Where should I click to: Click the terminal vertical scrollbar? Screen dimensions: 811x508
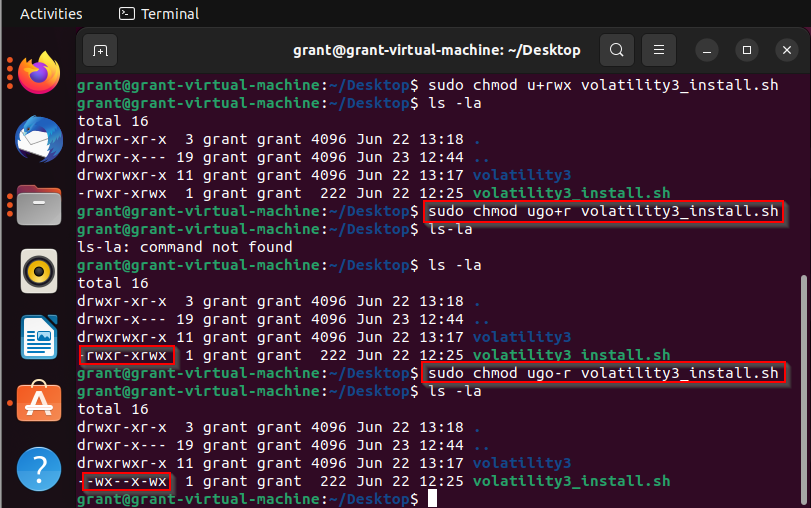point(803,391)
